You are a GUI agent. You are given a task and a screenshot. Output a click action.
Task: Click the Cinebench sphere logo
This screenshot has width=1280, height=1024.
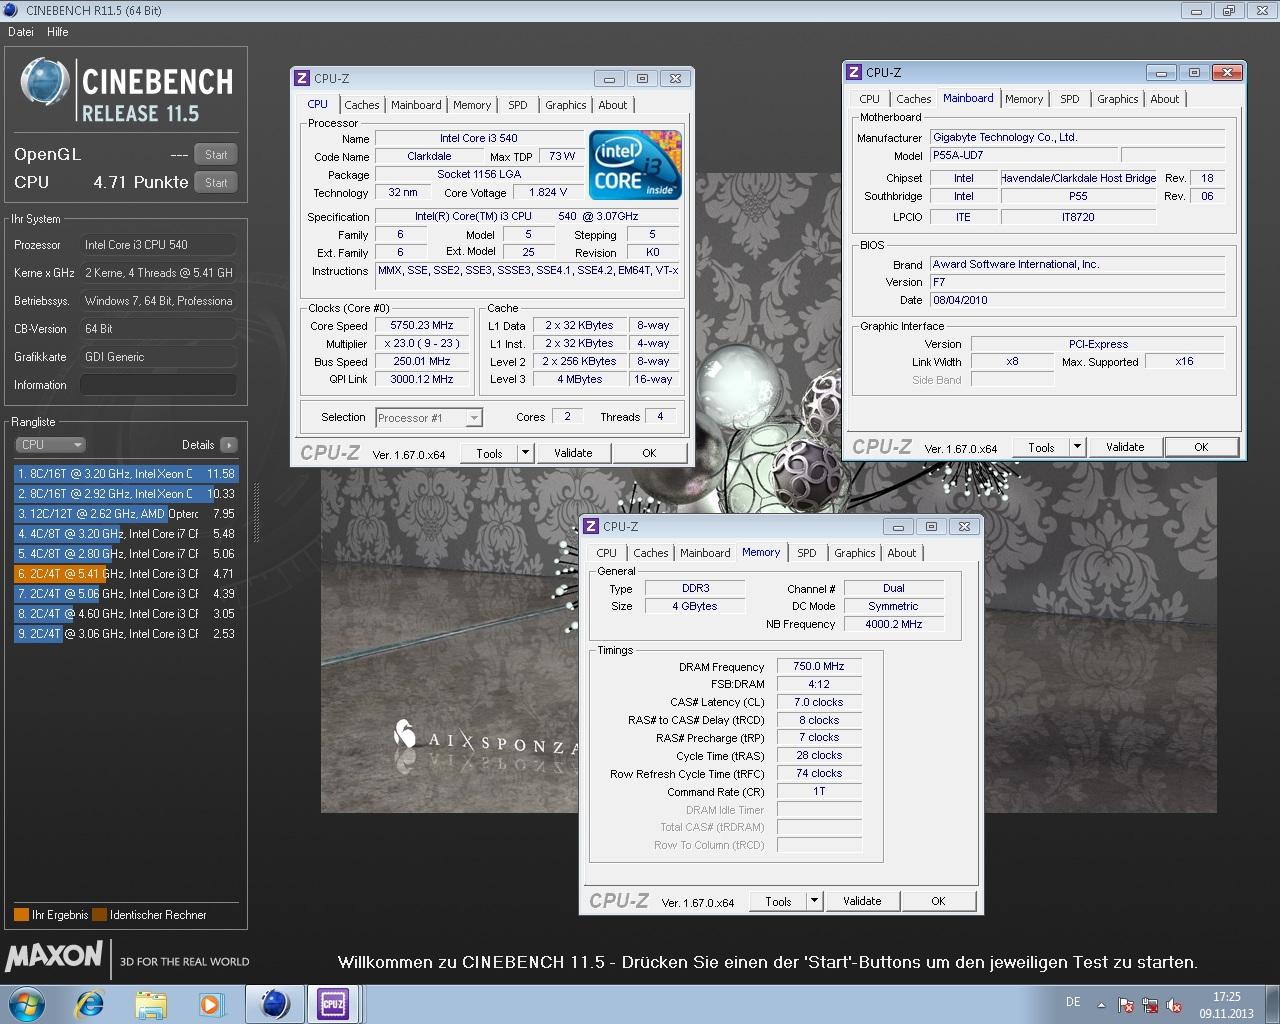pyautogui.click(x=45, y=81)
